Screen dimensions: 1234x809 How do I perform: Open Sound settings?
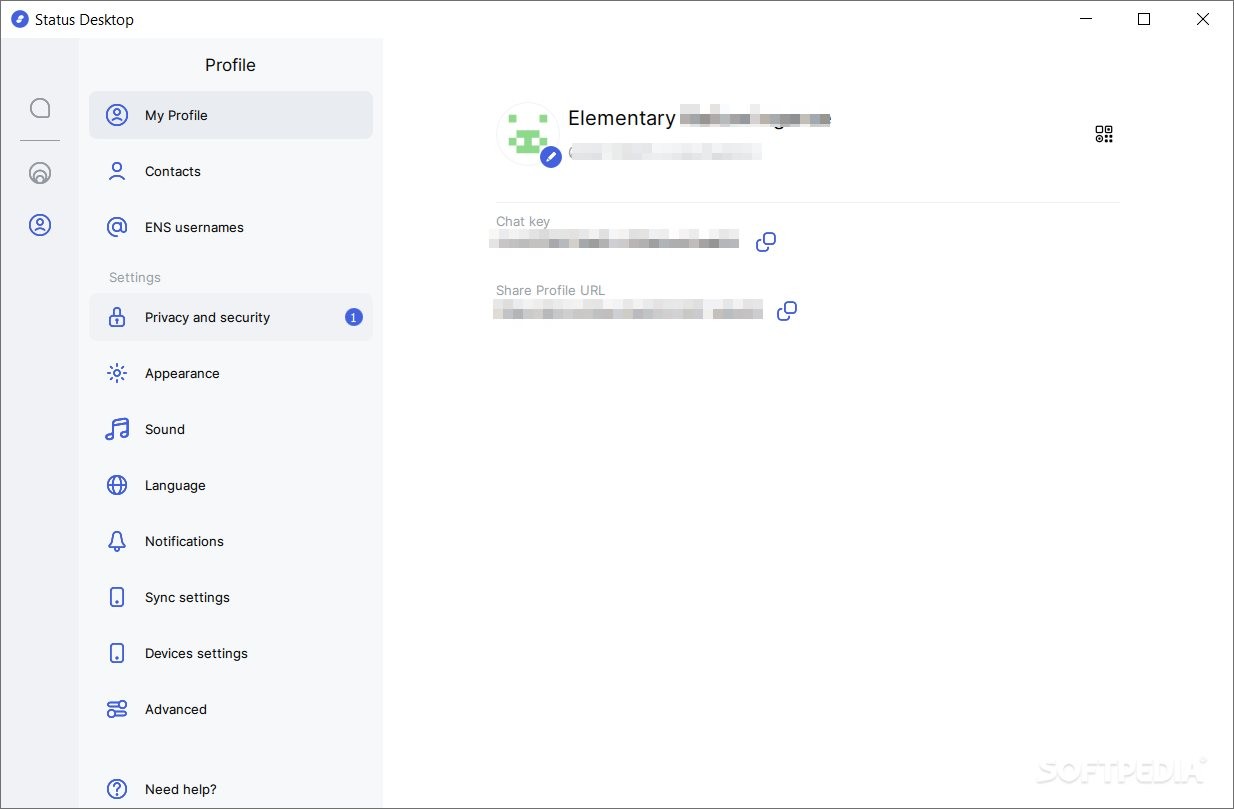point(231,429)
